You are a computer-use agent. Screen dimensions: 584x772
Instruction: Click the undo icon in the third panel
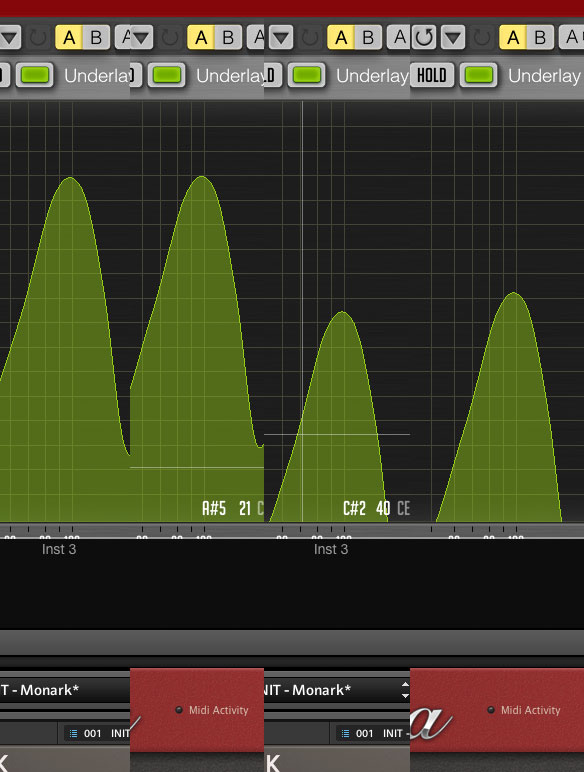pos(310,38)
